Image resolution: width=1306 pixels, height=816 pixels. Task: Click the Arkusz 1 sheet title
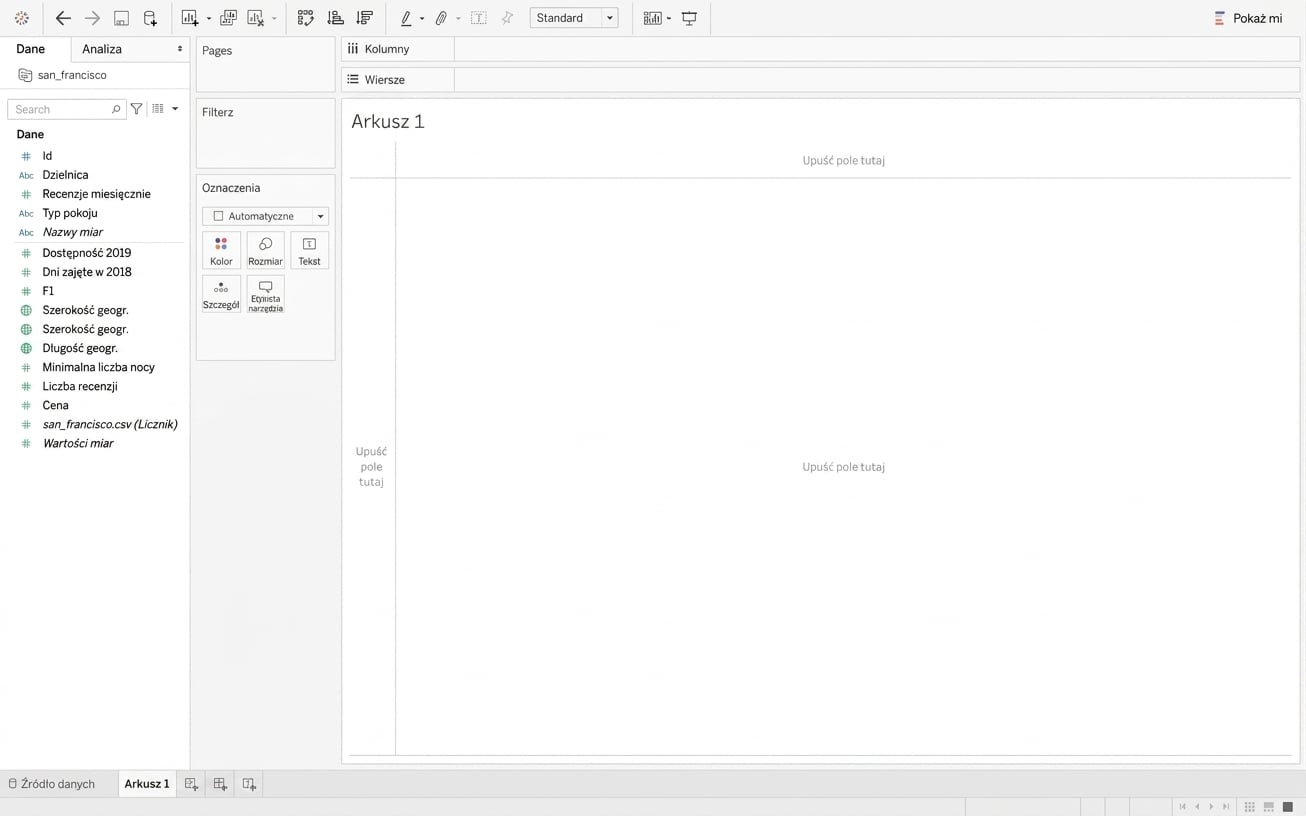(x=388, y=121)
